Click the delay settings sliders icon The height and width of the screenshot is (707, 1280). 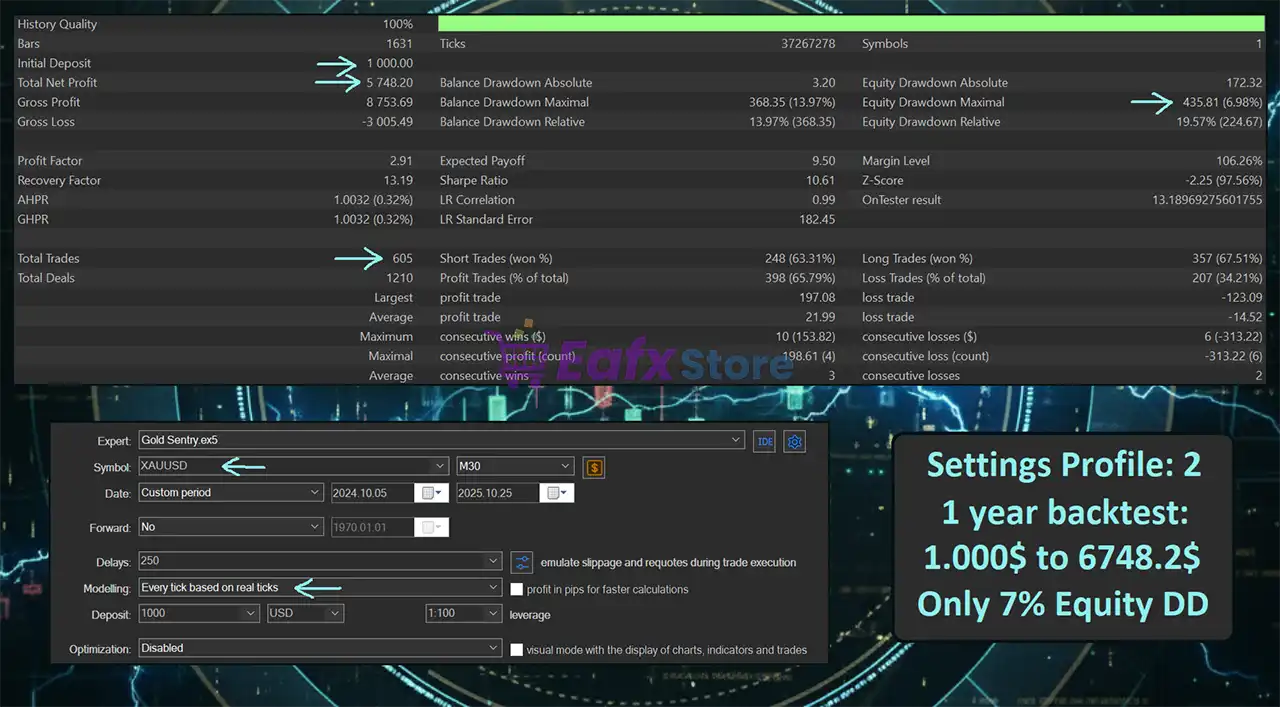[x=521, y=562]
